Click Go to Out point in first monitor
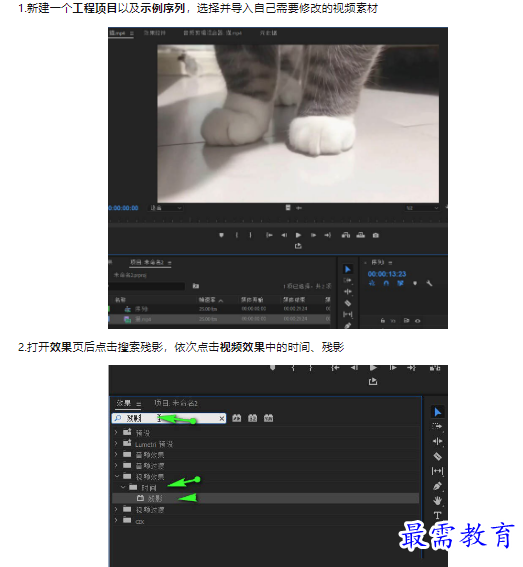Screen dimensions: 523x567 [327, 235]
